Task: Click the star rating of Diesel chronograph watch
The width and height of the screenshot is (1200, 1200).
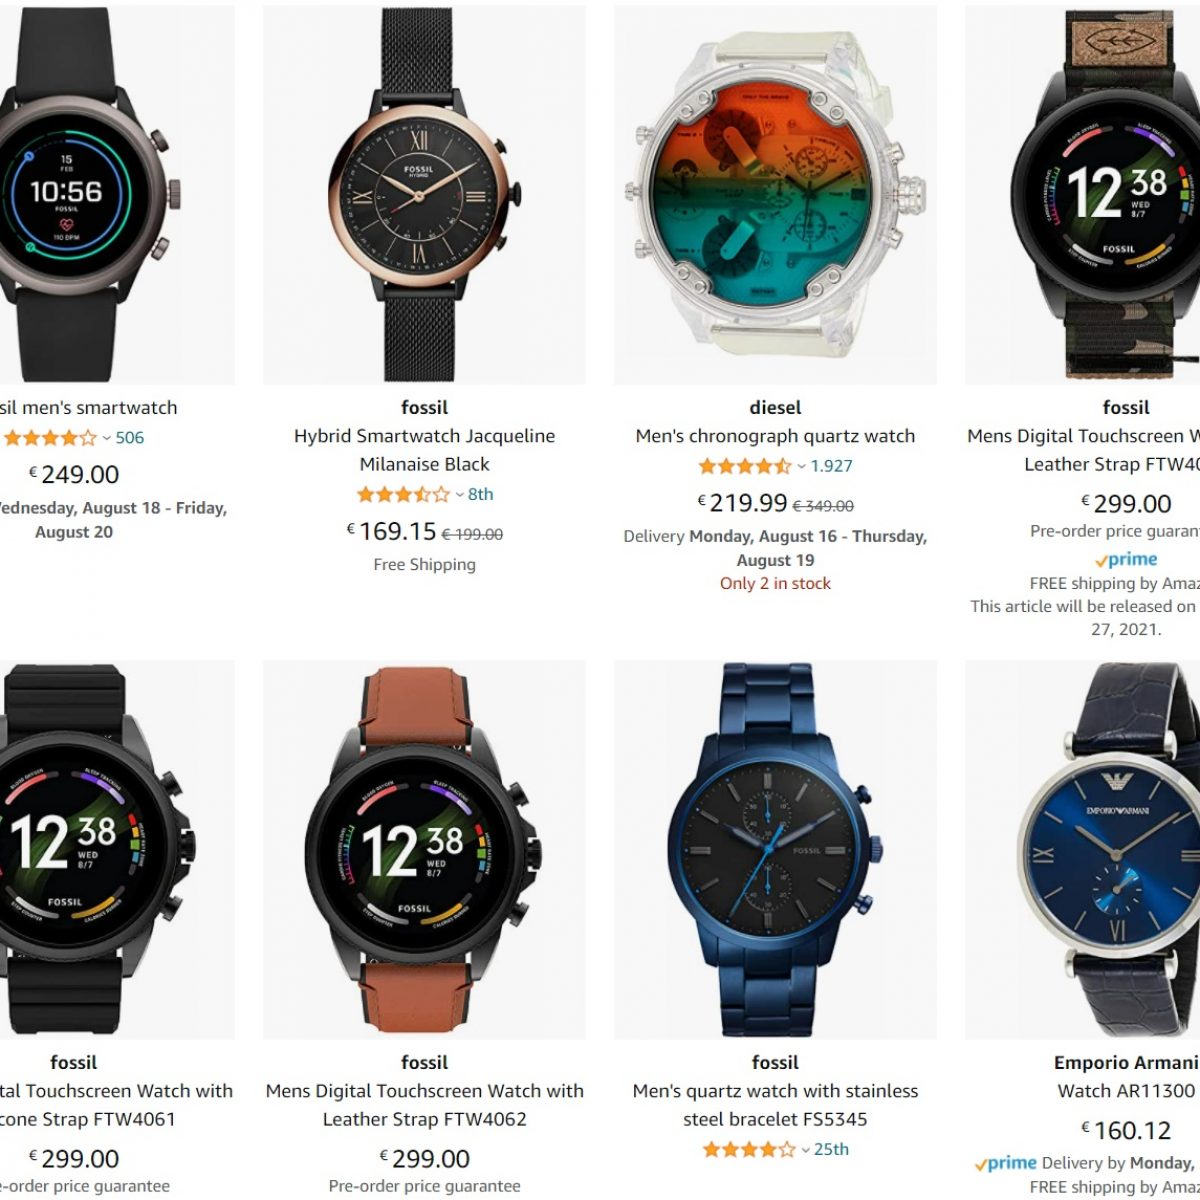Action: 745,466
